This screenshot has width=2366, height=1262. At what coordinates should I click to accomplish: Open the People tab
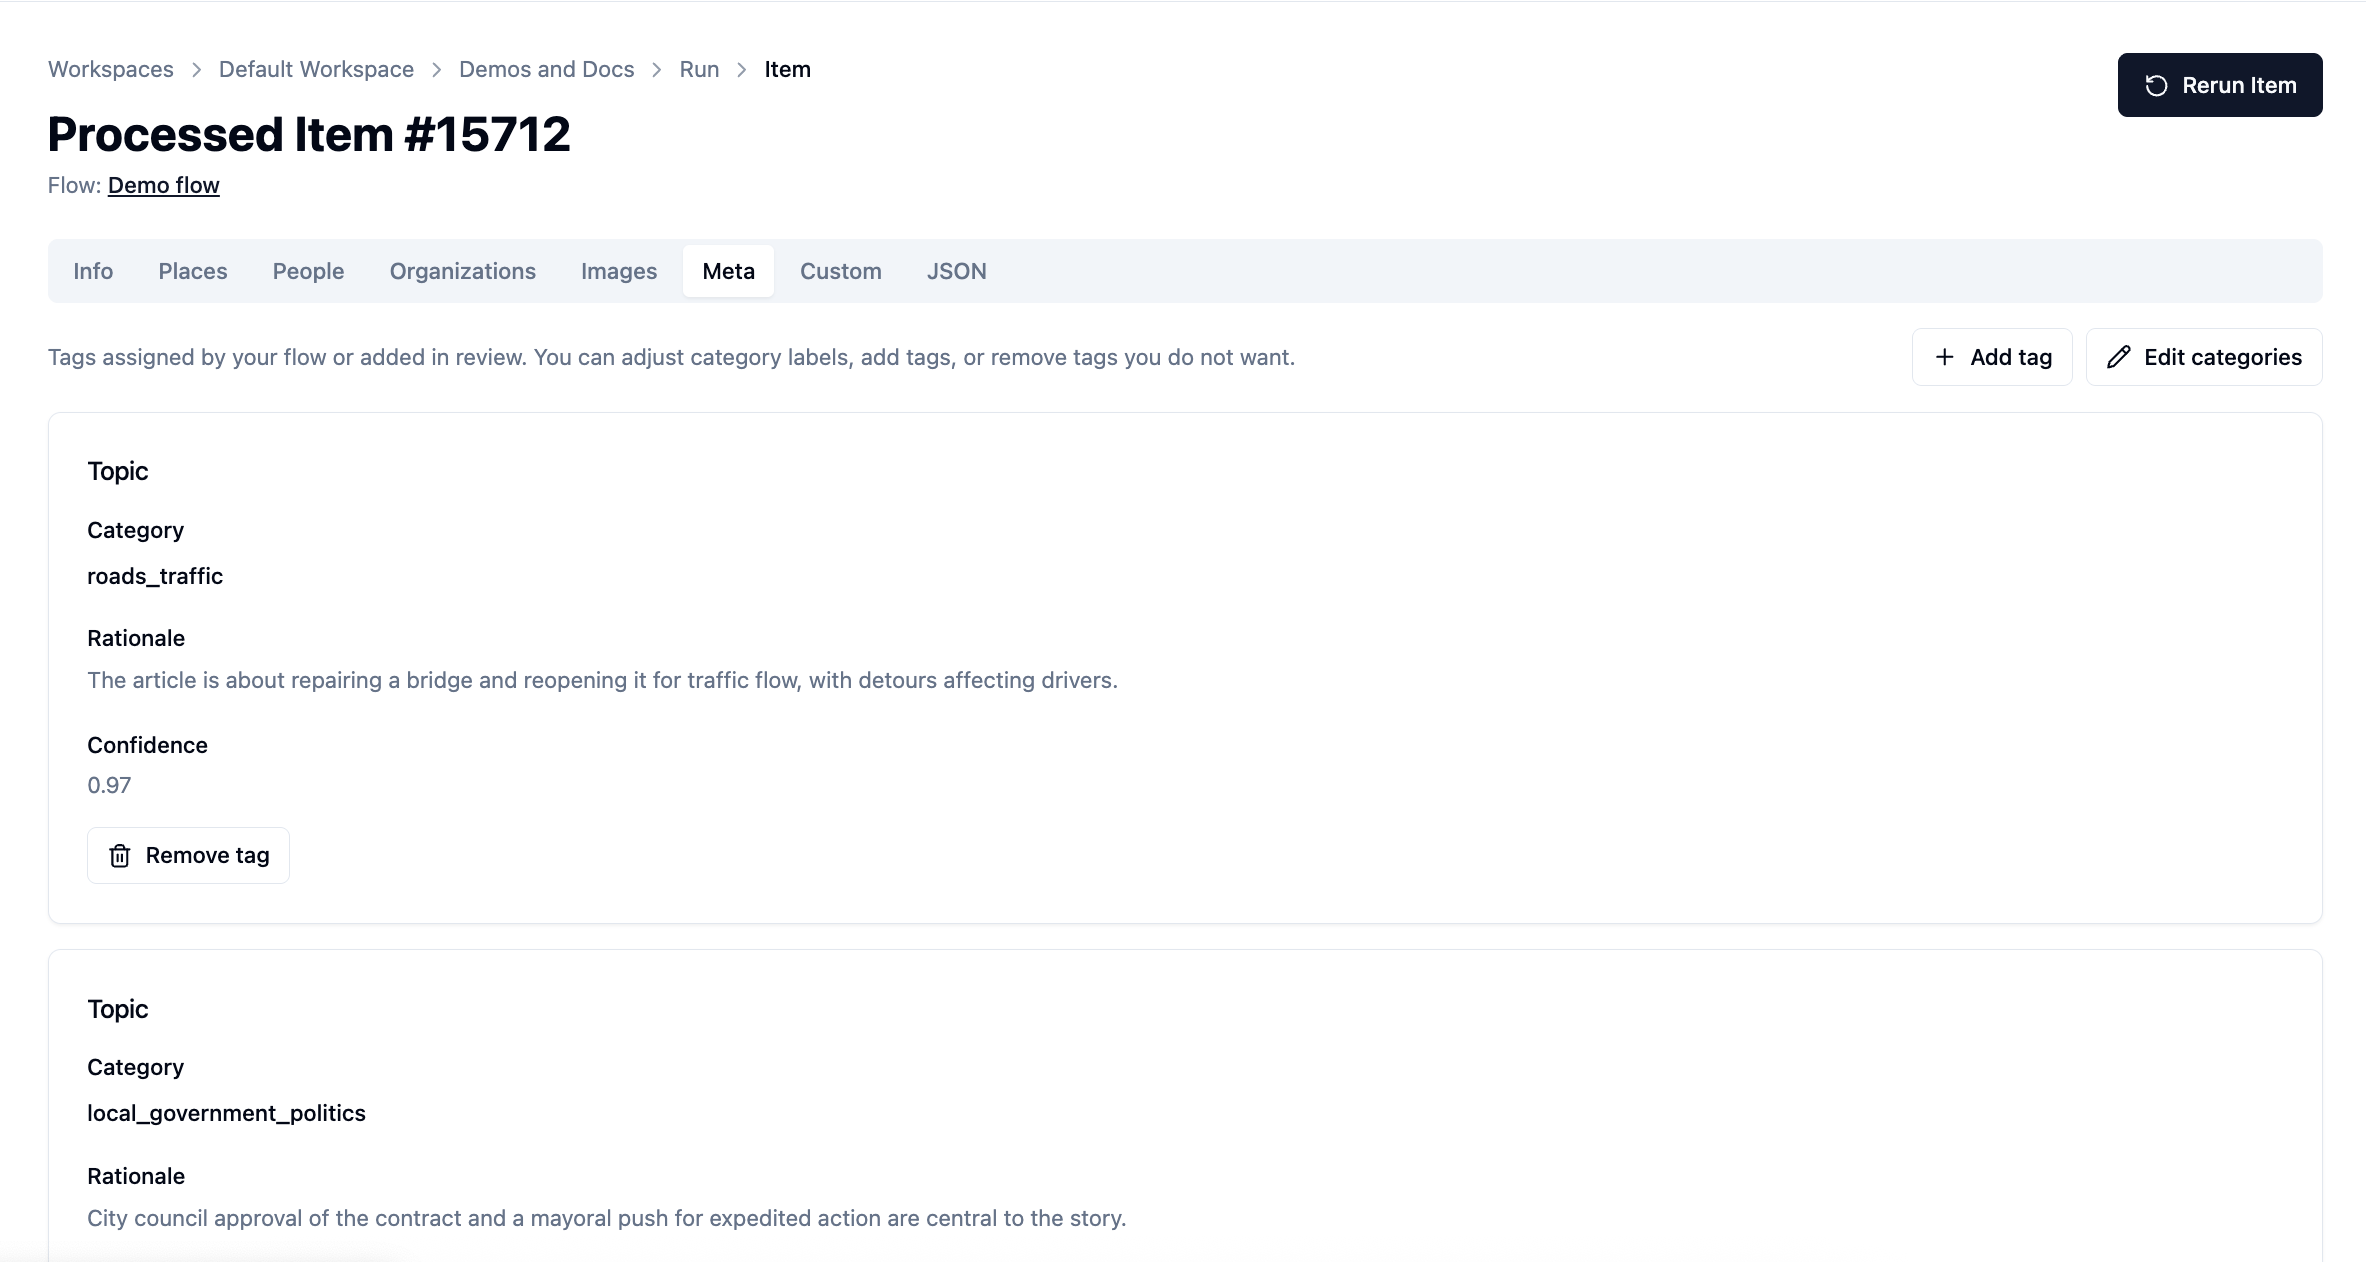pyautogui.click(x=308, y=271)
